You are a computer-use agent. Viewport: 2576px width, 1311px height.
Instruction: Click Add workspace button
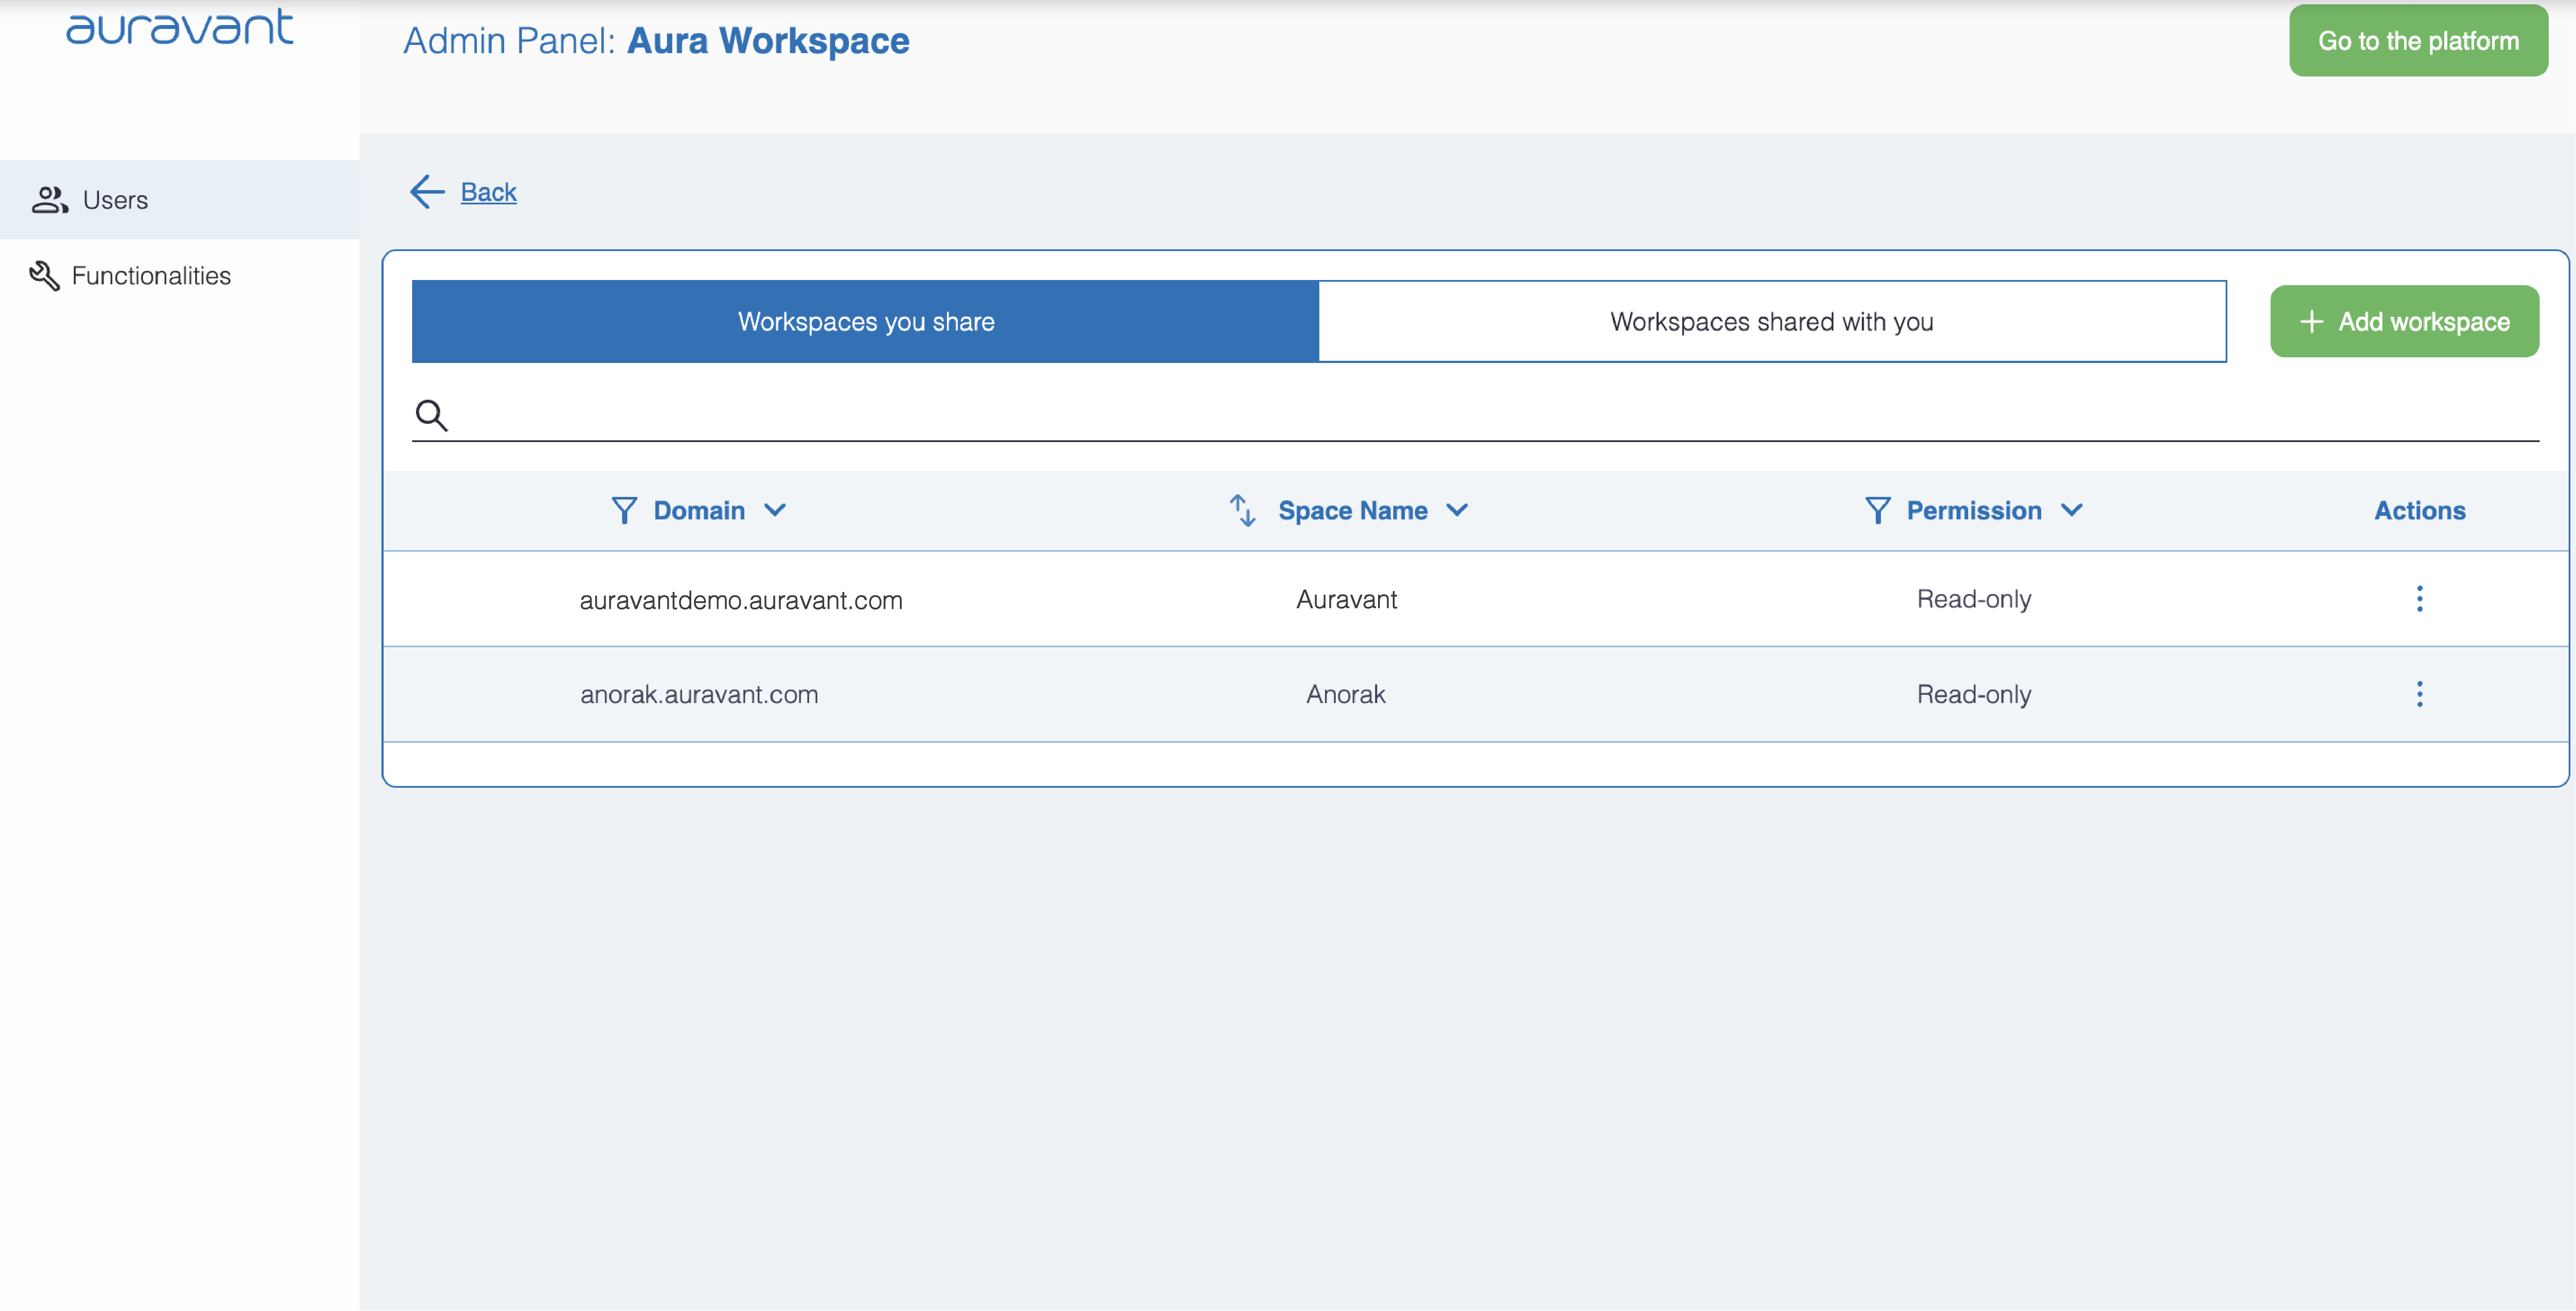pyautogui.click(x=2404, y=322)
